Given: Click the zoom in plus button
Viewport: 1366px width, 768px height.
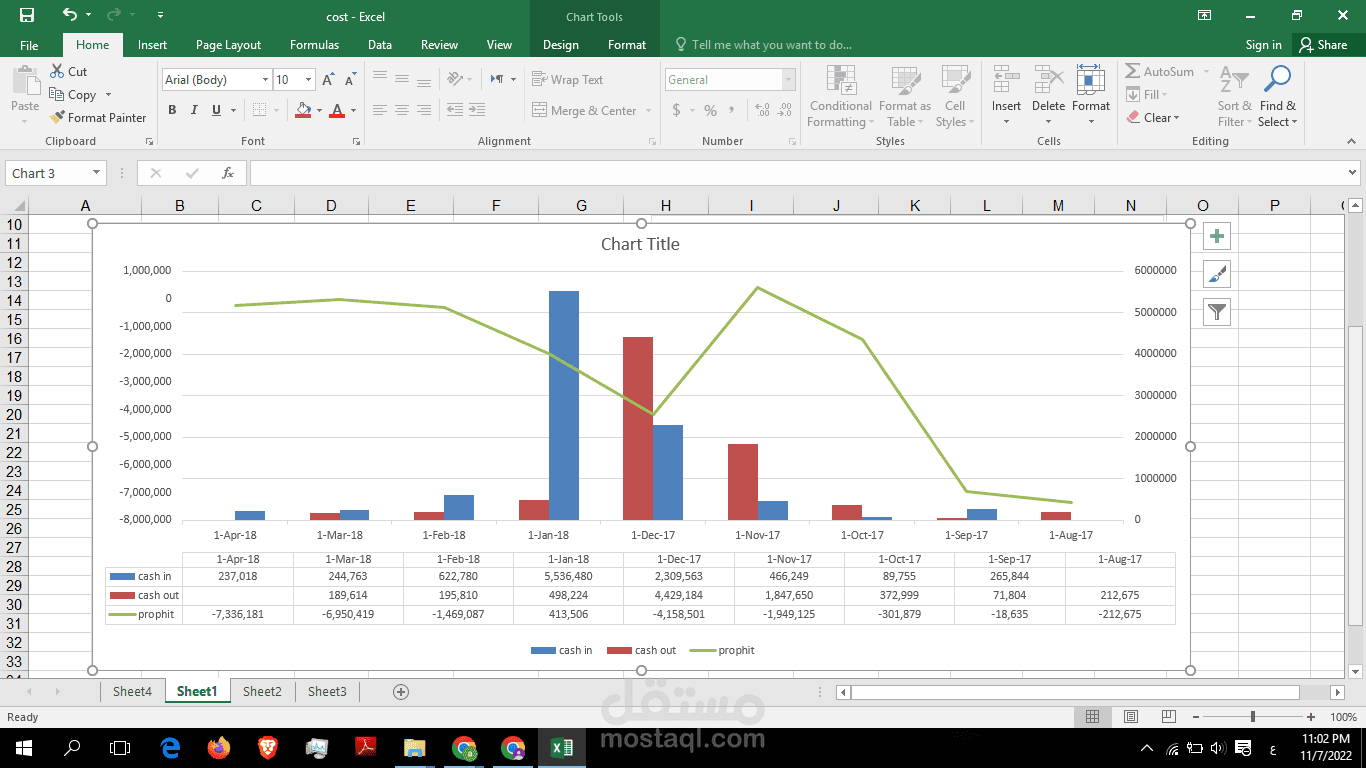Looking at the screenshot, I should coord(1311,717).
